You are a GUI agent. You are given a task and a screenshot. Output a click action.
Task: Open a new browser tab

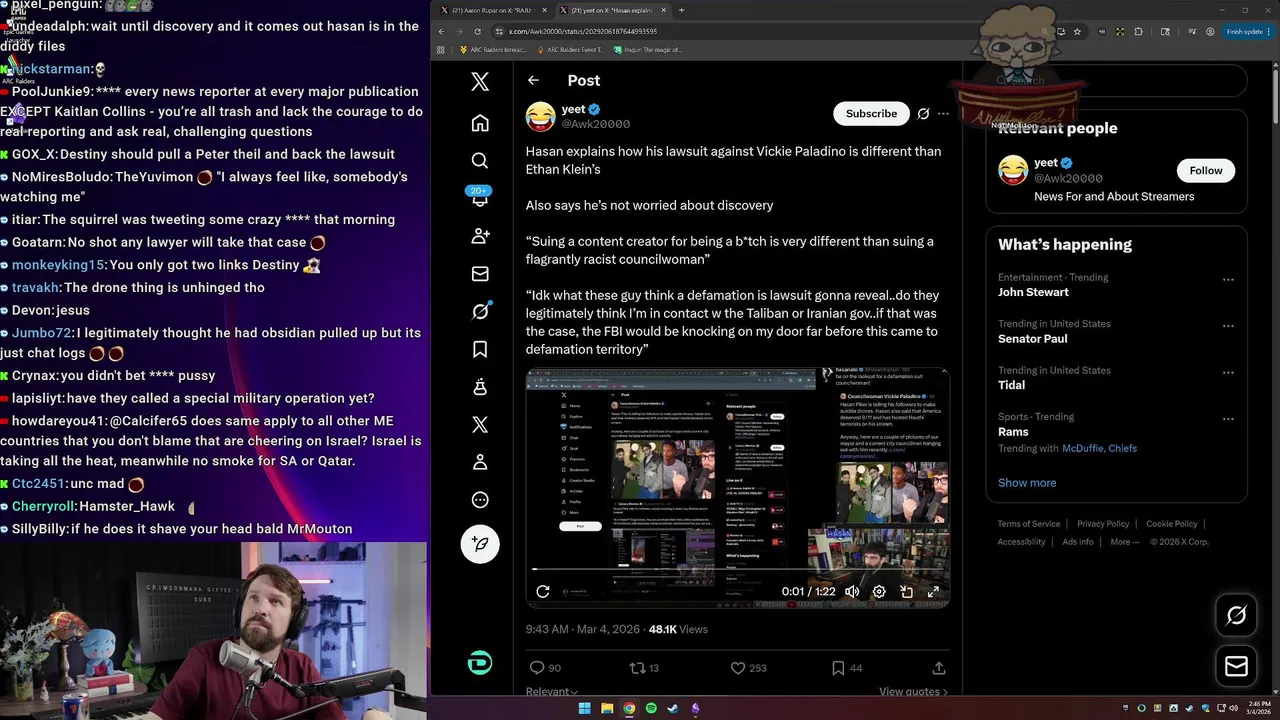(681, 10)
